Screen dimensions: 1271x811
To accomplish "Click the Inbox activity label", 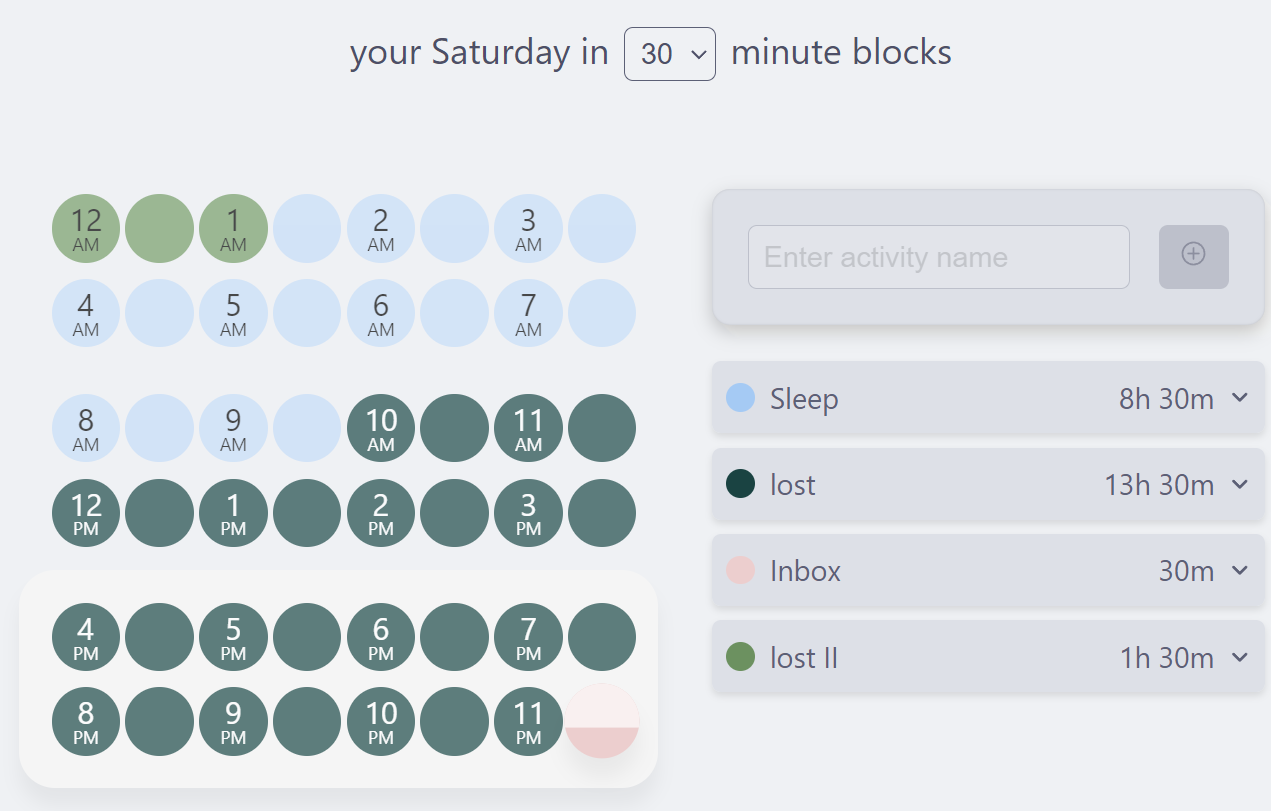I will point(805,571).
